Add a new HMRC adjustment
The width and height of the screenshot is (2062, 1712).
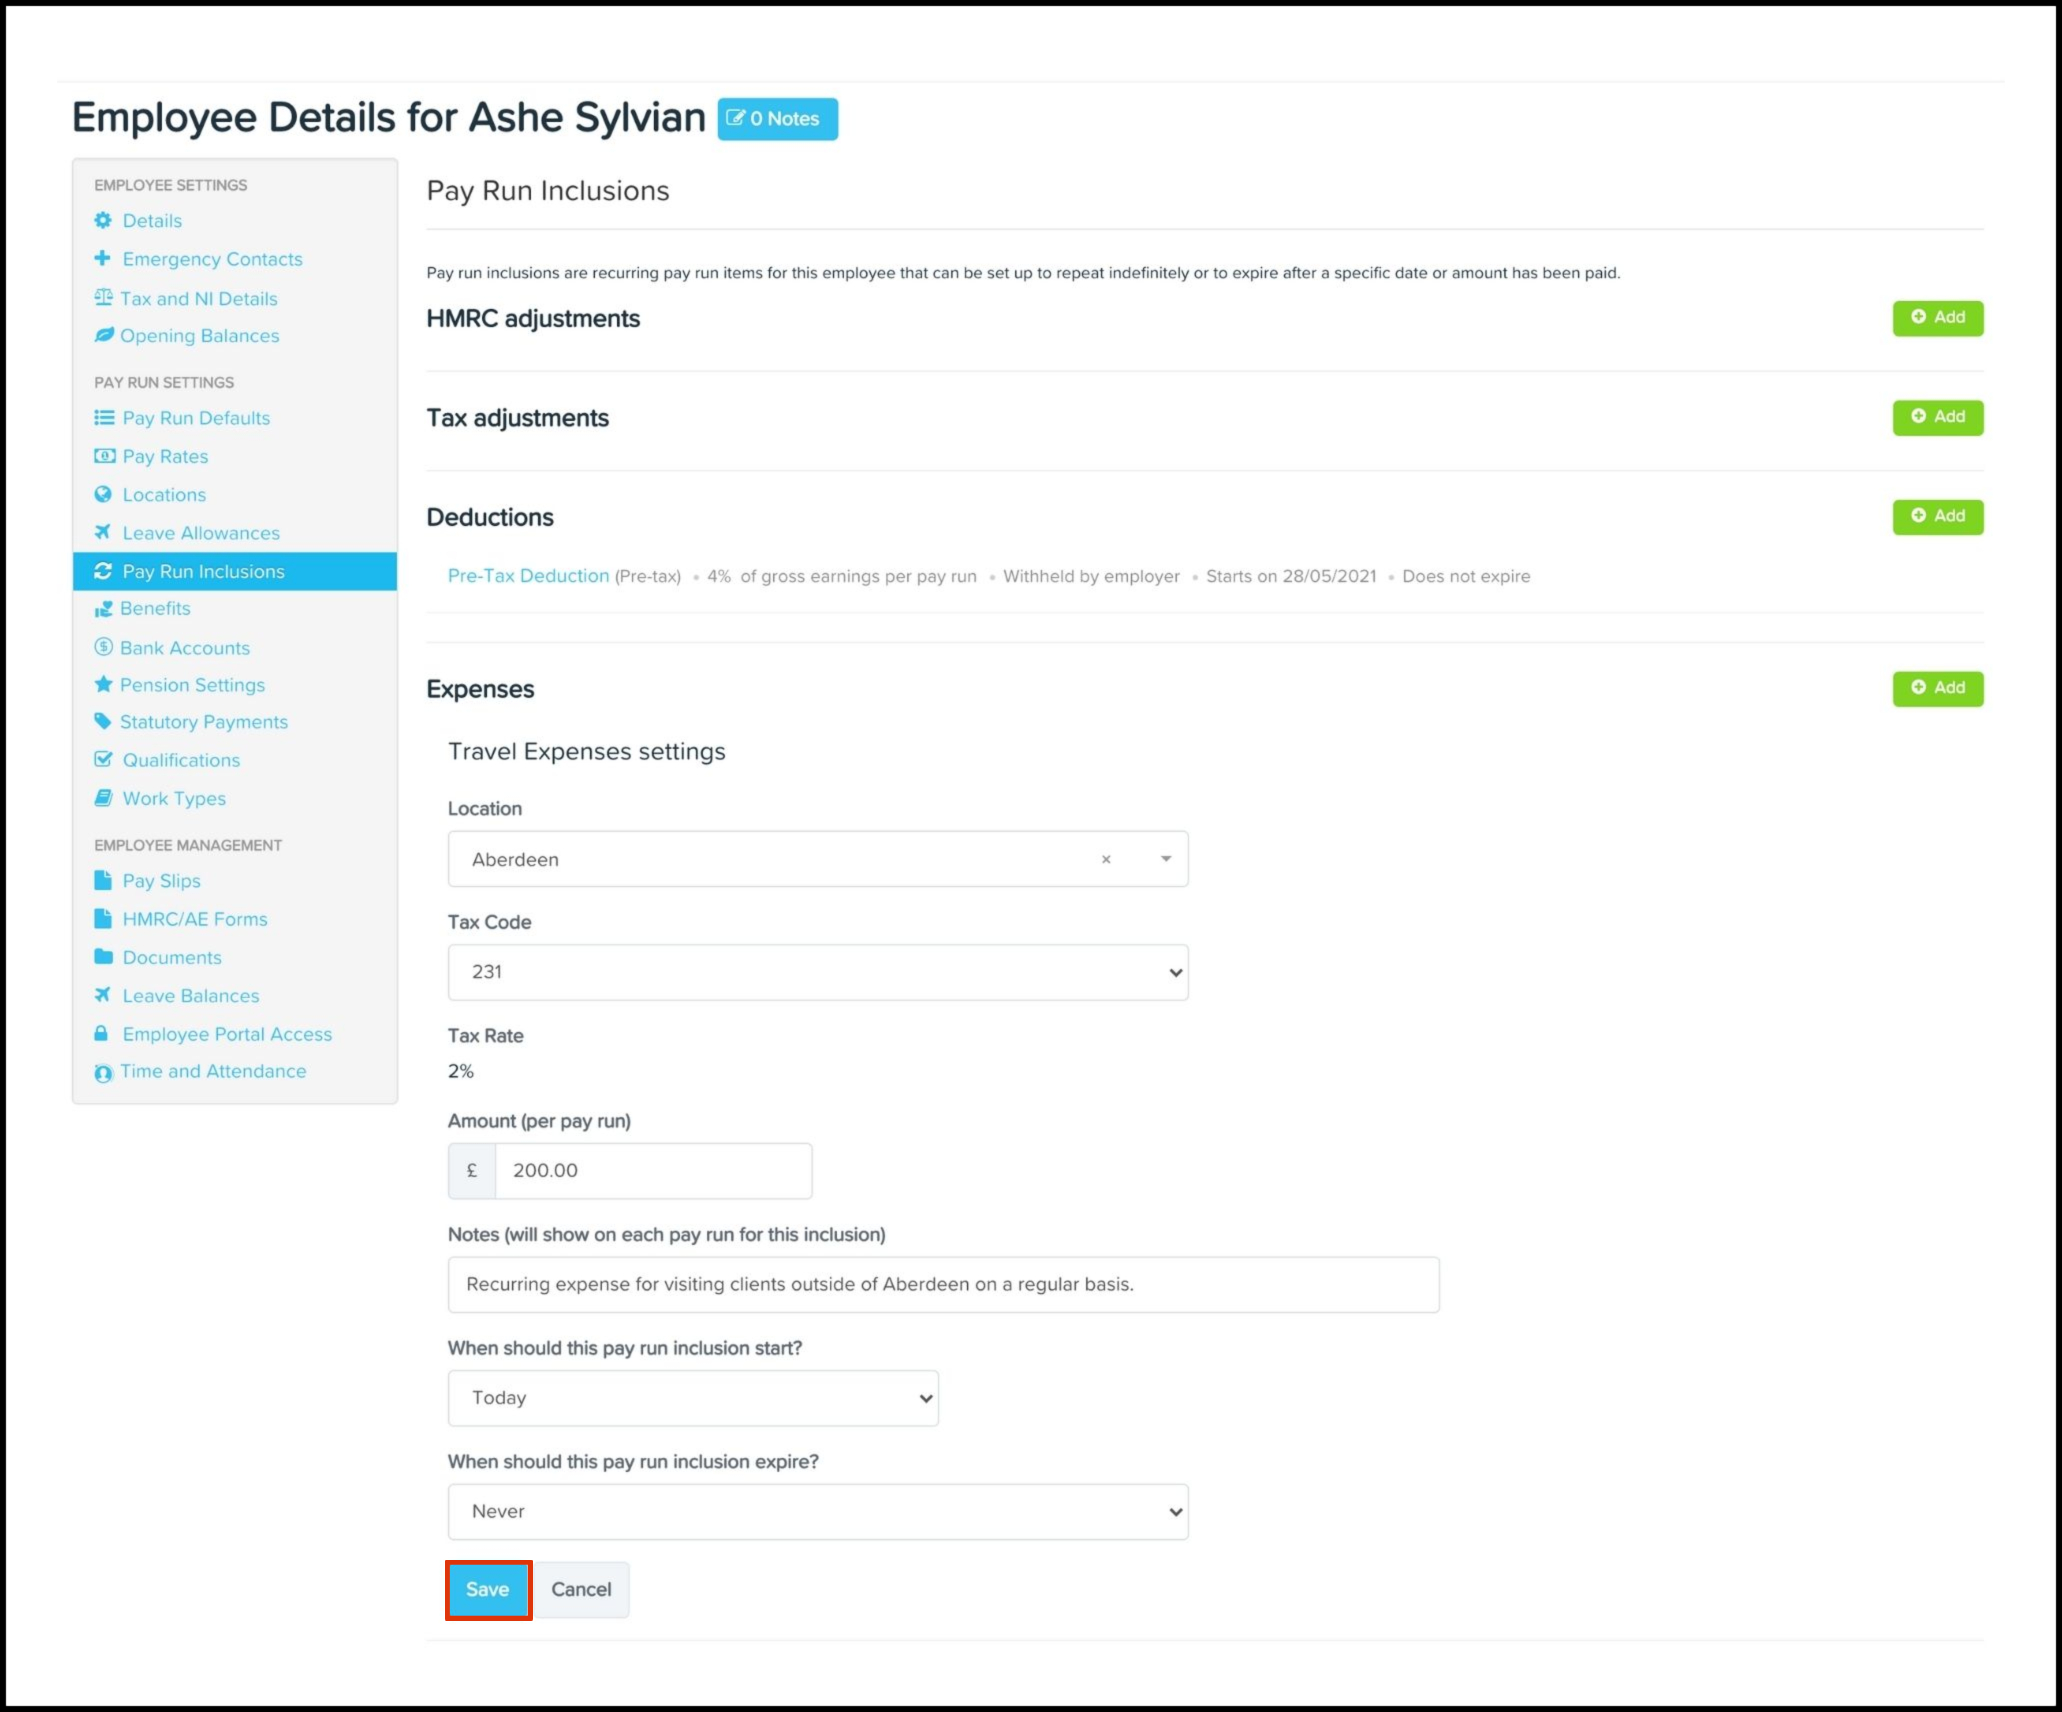click(x=1937, y=318)
